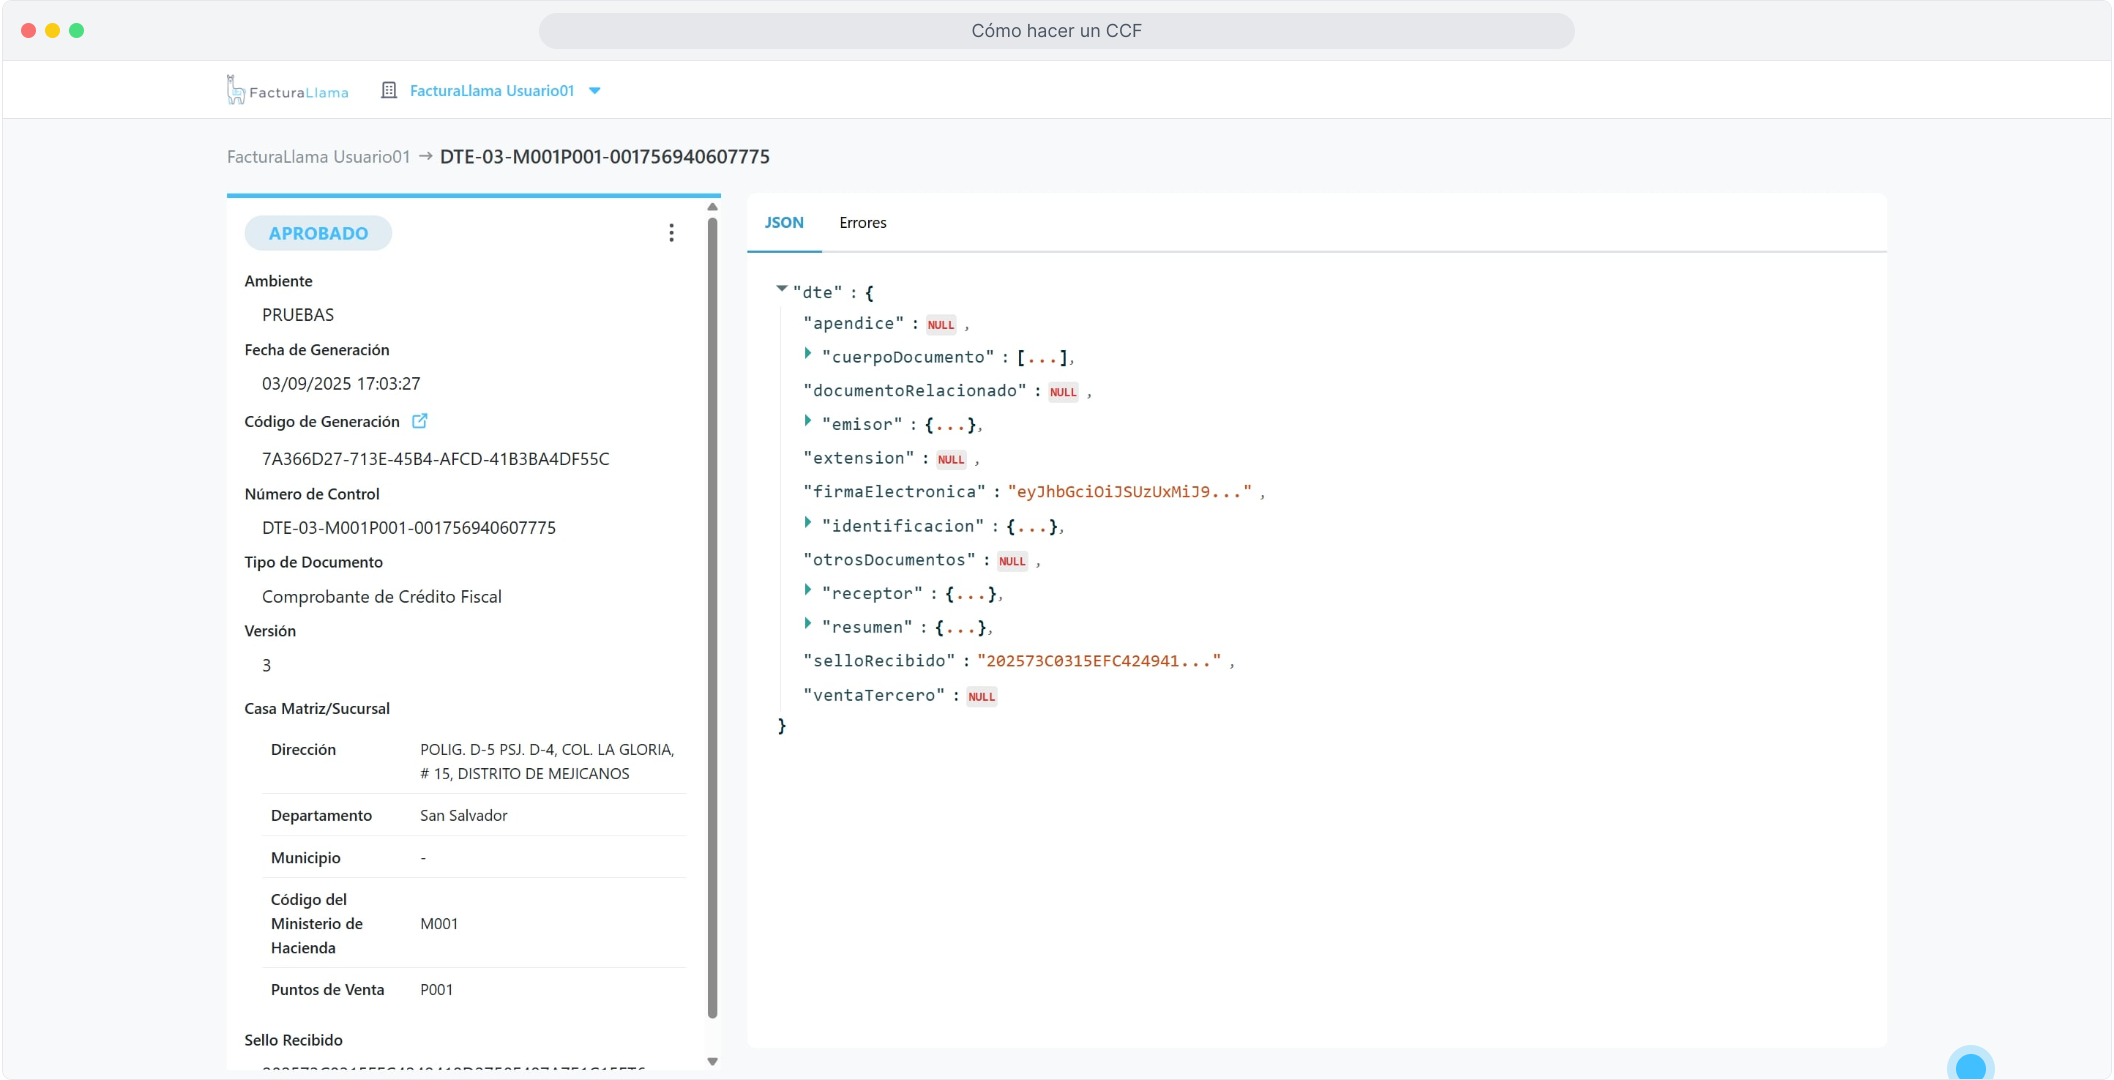Open the three-dot options menu
2114x1080 pixels.
[671, 233]
